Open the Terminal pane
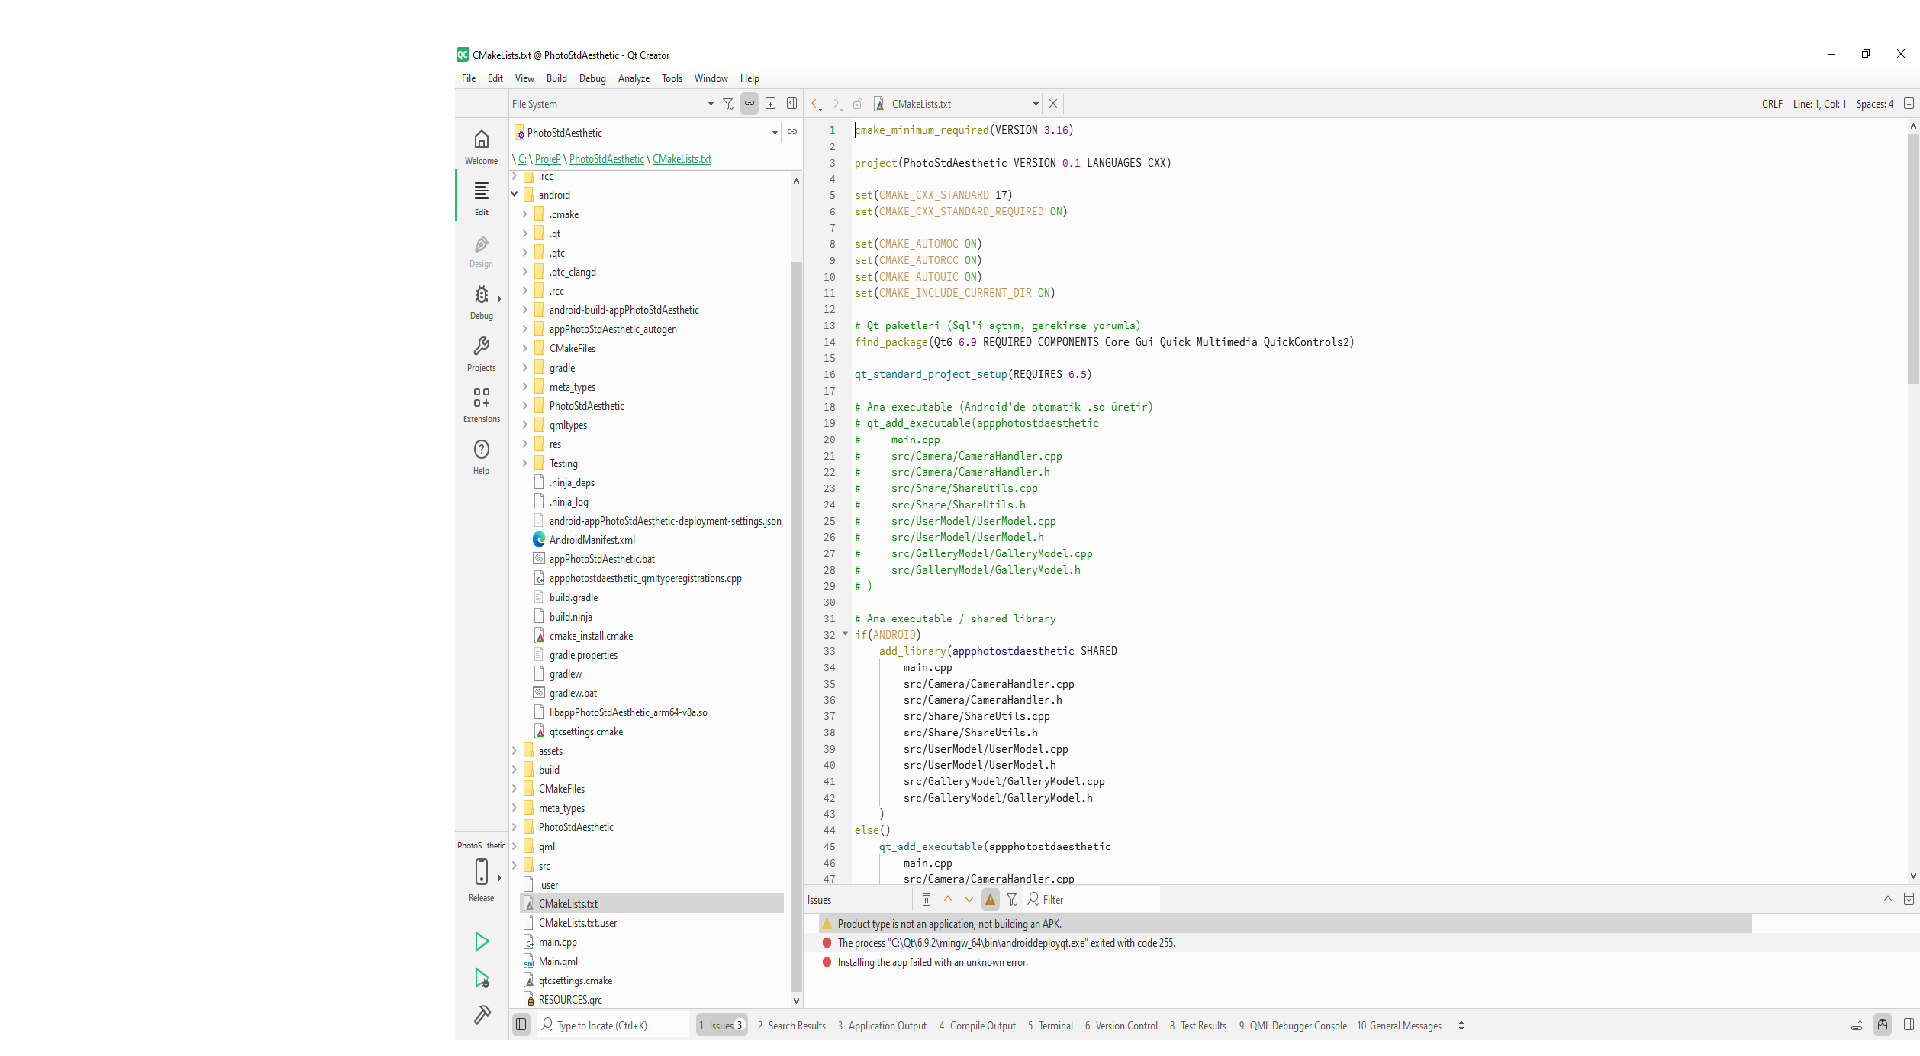The width and height of the screenshot is (1920, 1056). point(1050,1025)
